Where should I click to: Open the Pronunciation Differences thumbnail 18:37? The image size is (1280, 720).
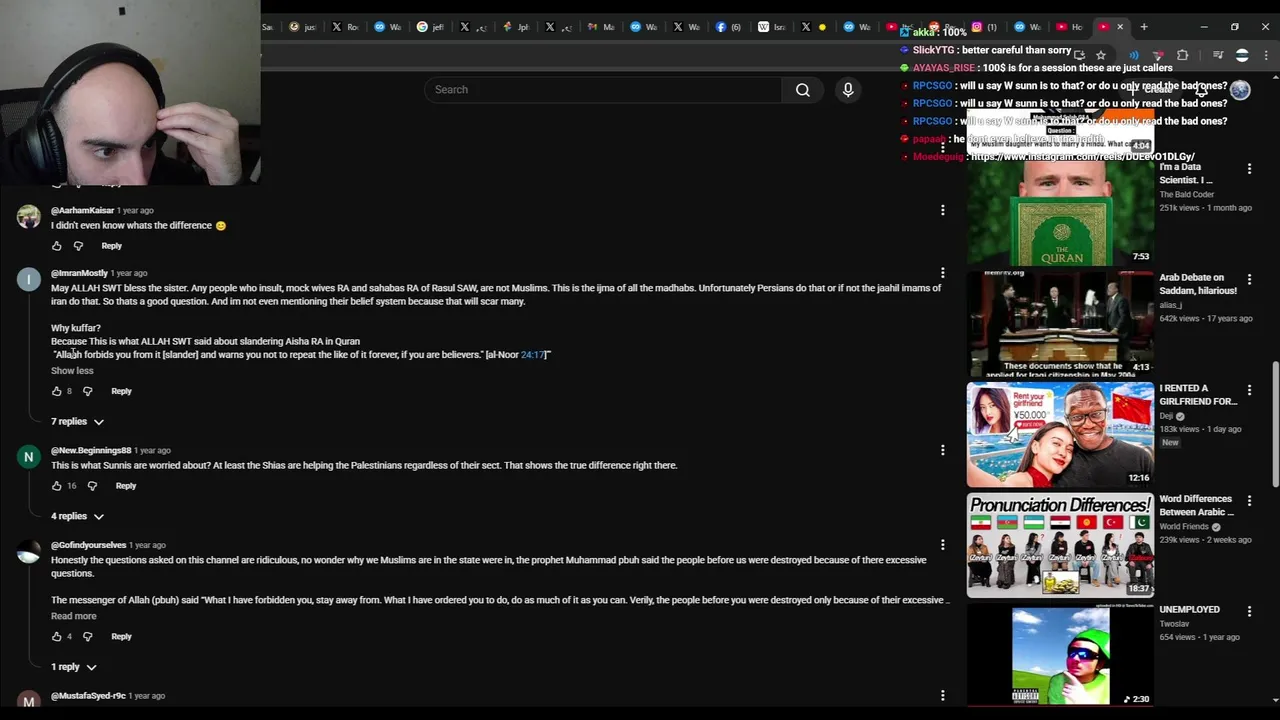coord(1060,544)
